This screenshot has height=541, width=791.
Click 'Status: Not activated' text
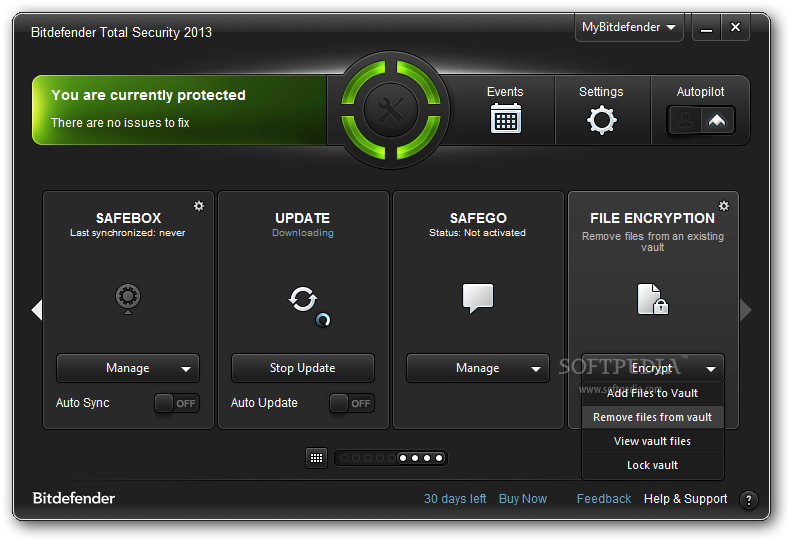pos(477,233)
